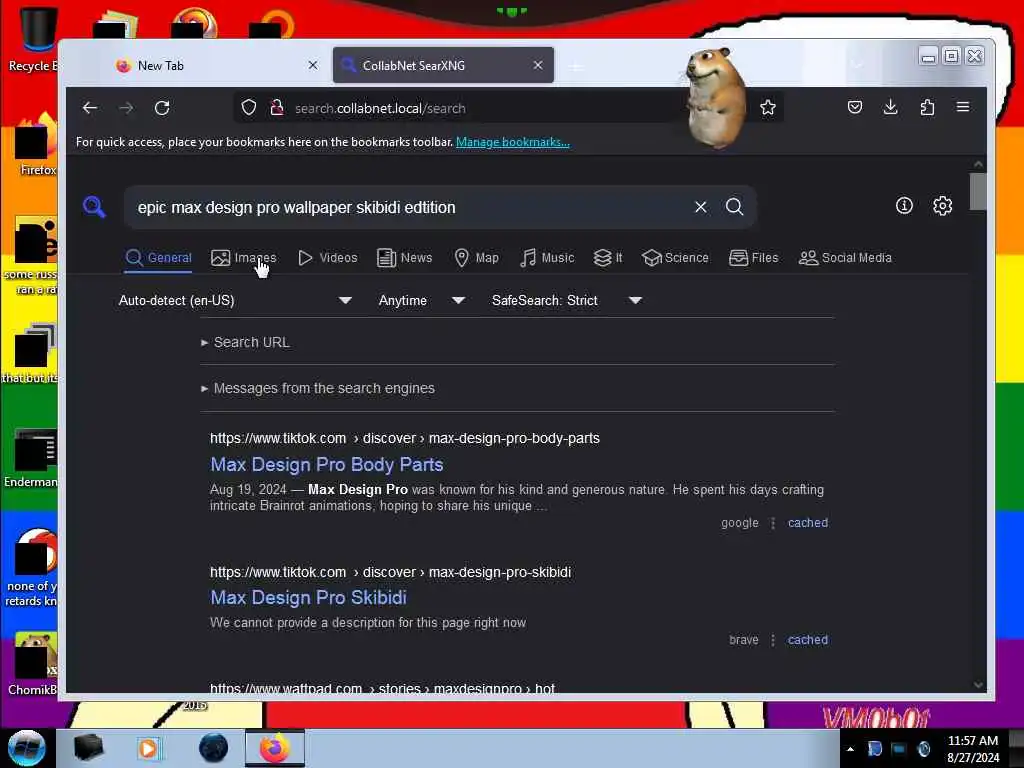The image size is (1024, 768).
Task: Open the Anytime time range dropdown
Action: click(x=422, y=300)
